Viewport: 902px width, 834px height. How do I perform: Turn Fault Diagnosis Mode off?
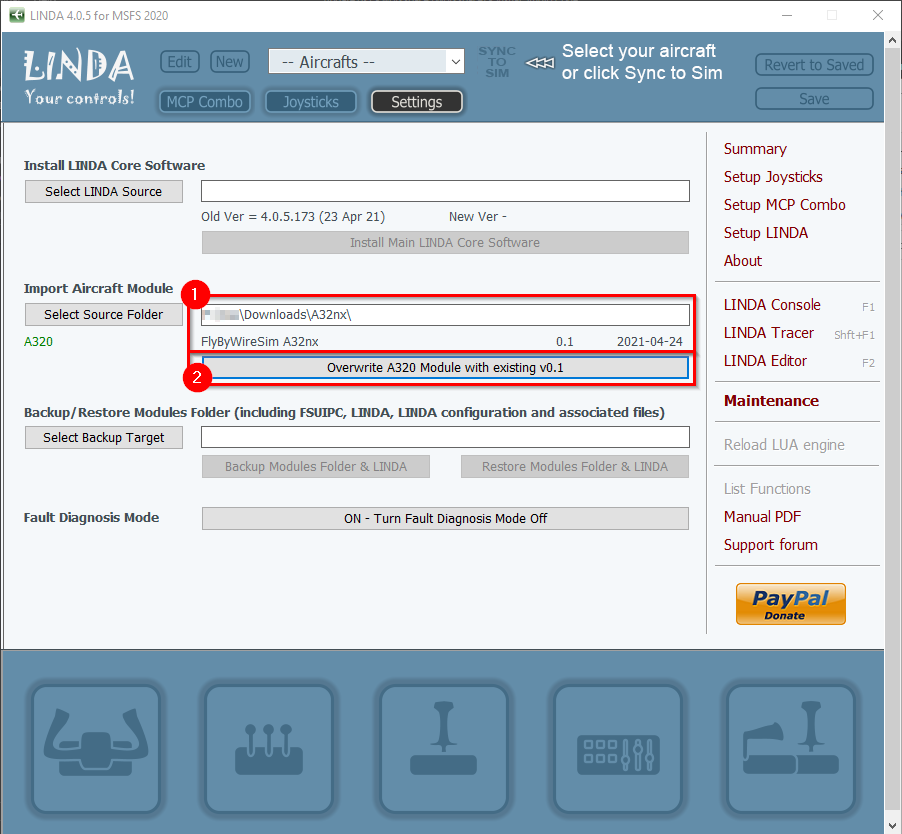point(445,518)
